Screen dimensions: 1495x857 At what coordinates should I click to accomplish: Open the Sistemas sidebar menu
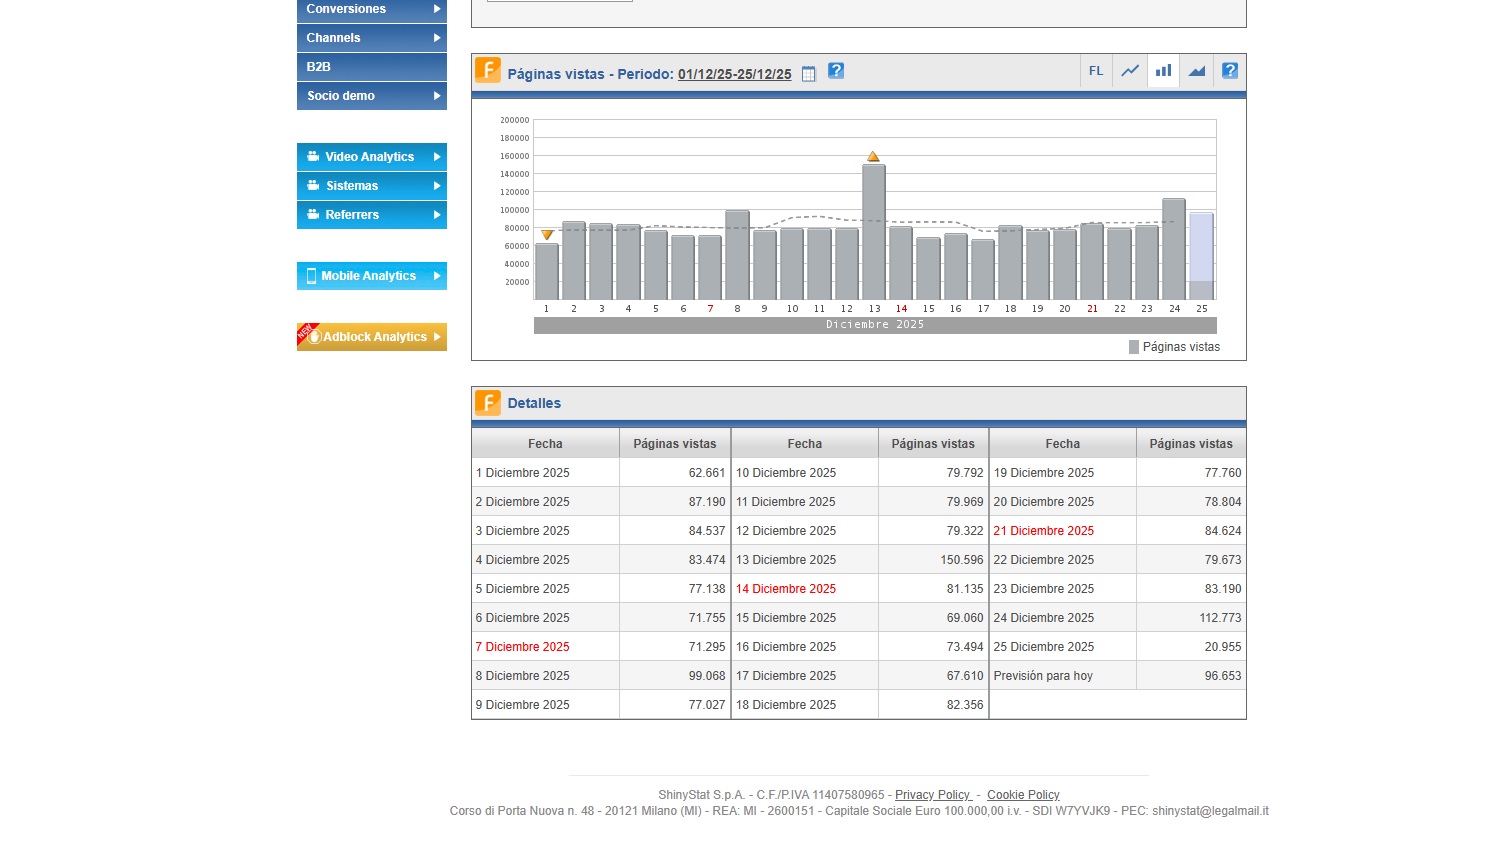pyautogui.click(x=371, y=186)
